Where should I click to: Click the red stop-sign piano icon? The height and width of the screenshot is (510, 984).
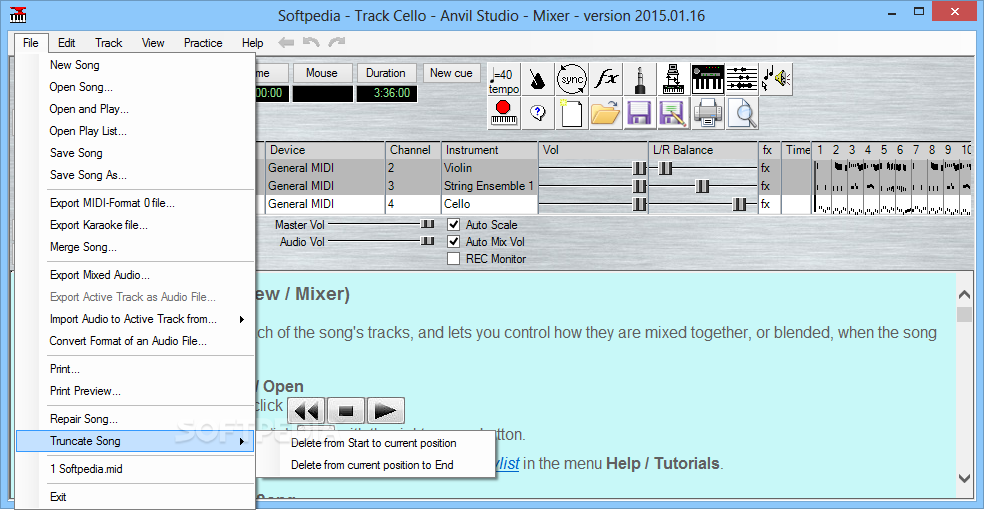click(503, 113)
